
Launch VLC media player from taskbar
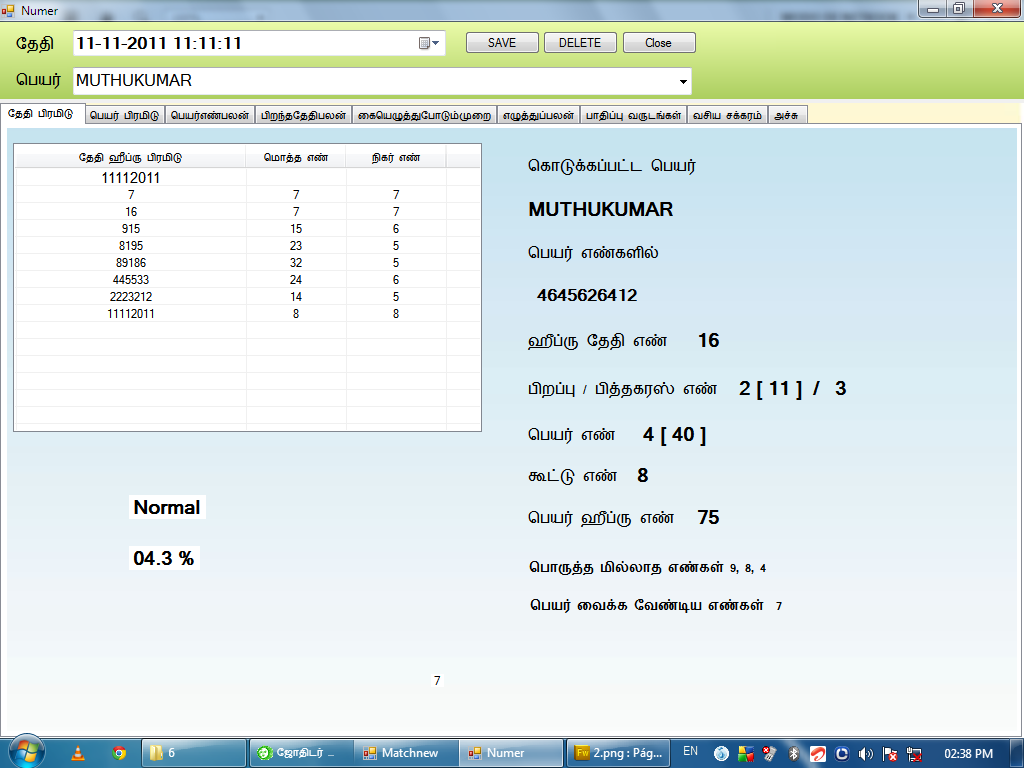click(x=78, y=753)
